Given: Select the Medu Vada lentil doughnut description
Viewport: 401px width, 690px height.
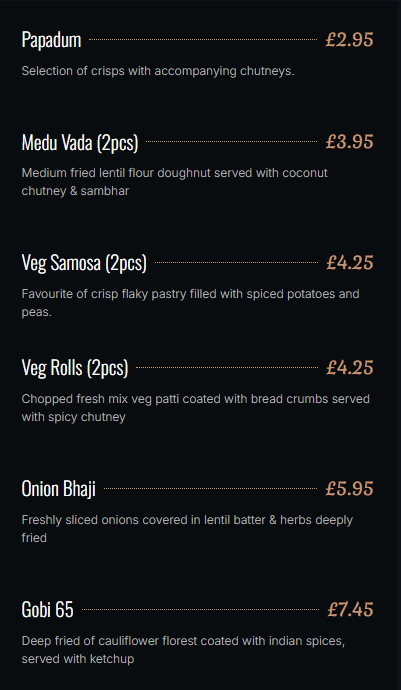Looking at the screenshot, I should [x=175, y=182].
